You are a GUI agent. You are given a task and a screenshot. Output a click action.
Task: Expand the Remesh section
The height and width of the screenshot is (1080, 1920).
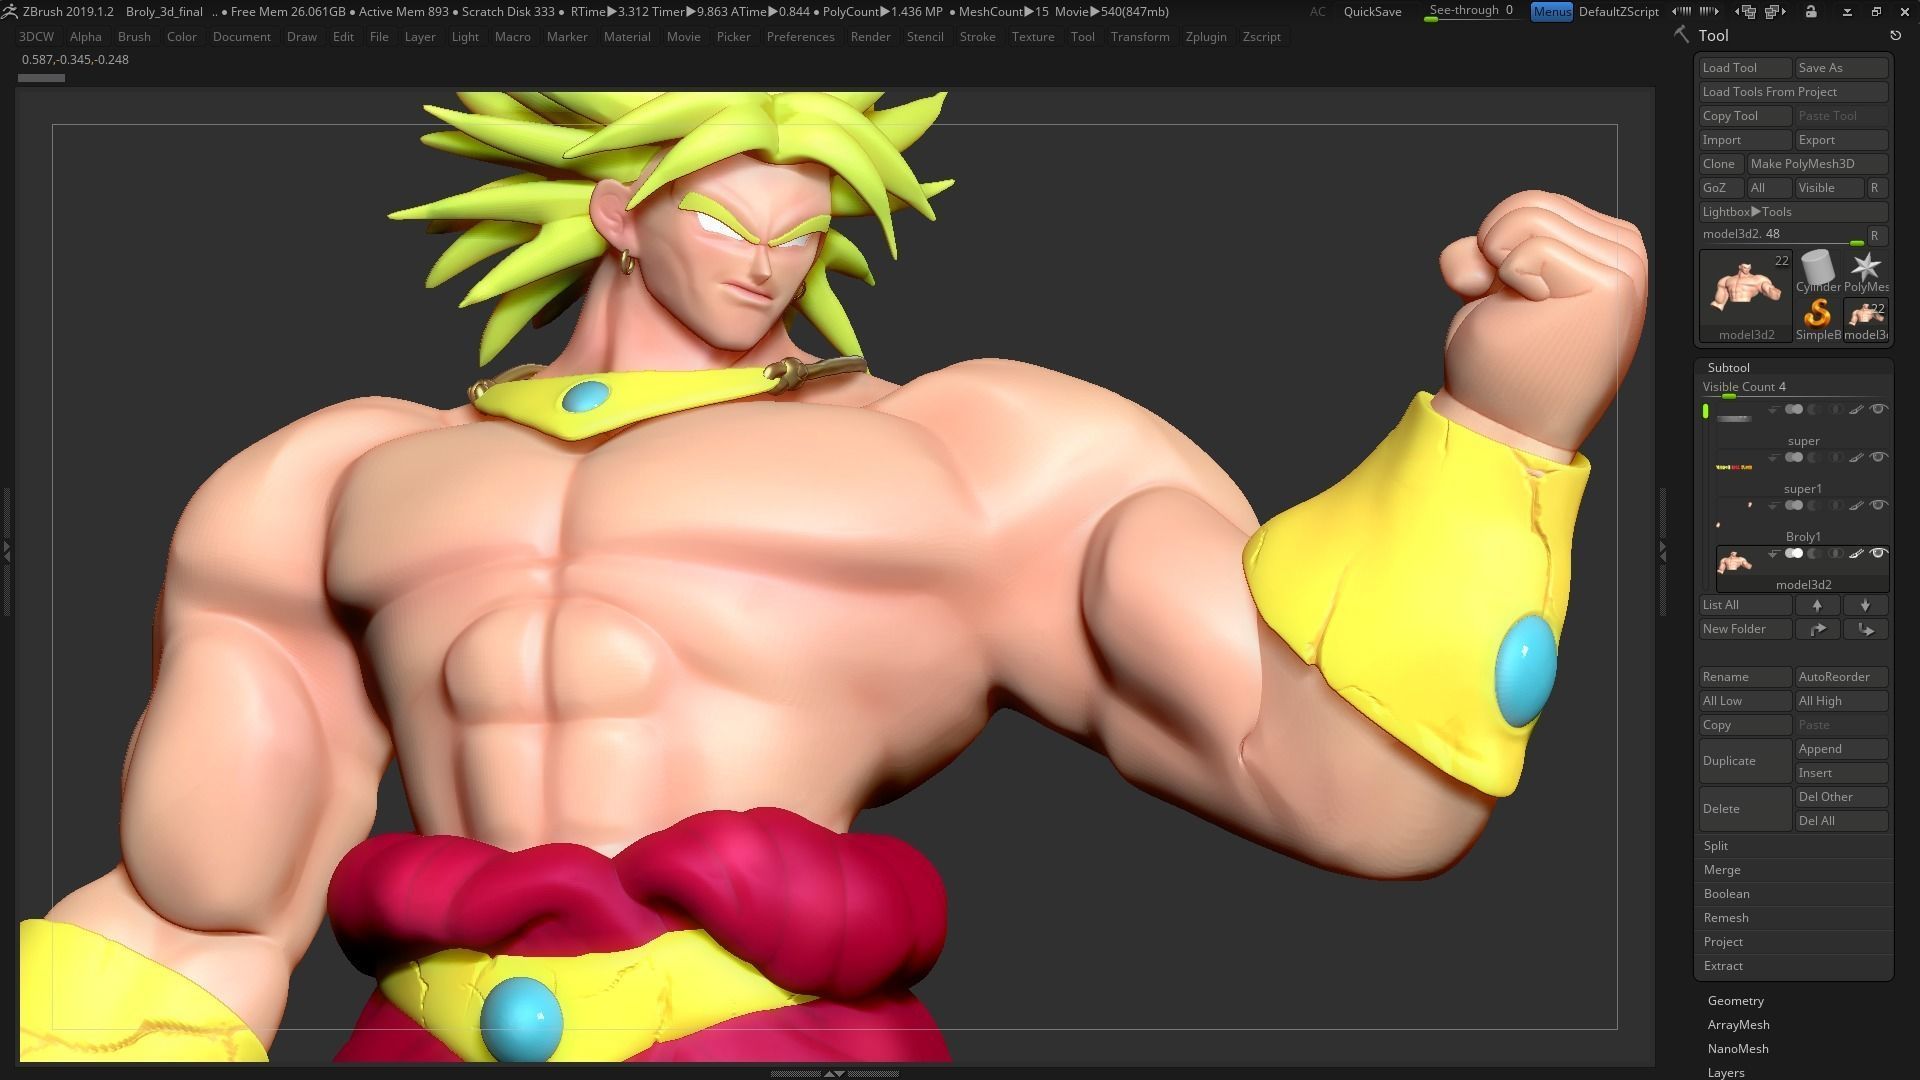1726,918
